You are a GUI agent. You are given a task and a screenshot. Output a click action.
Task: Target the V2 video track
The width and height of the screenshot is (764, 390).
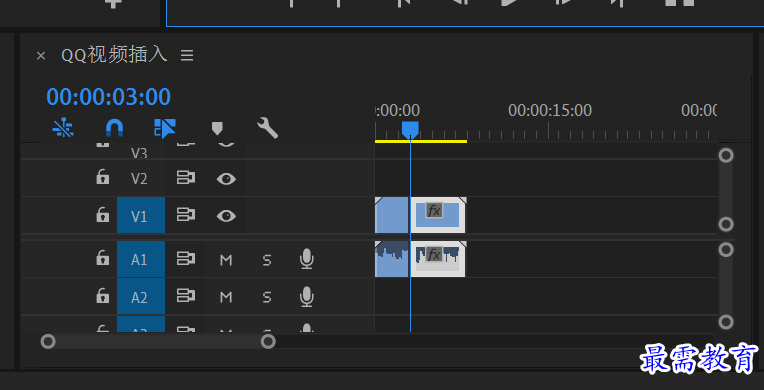pyautogui.click(x=139, y=179)
